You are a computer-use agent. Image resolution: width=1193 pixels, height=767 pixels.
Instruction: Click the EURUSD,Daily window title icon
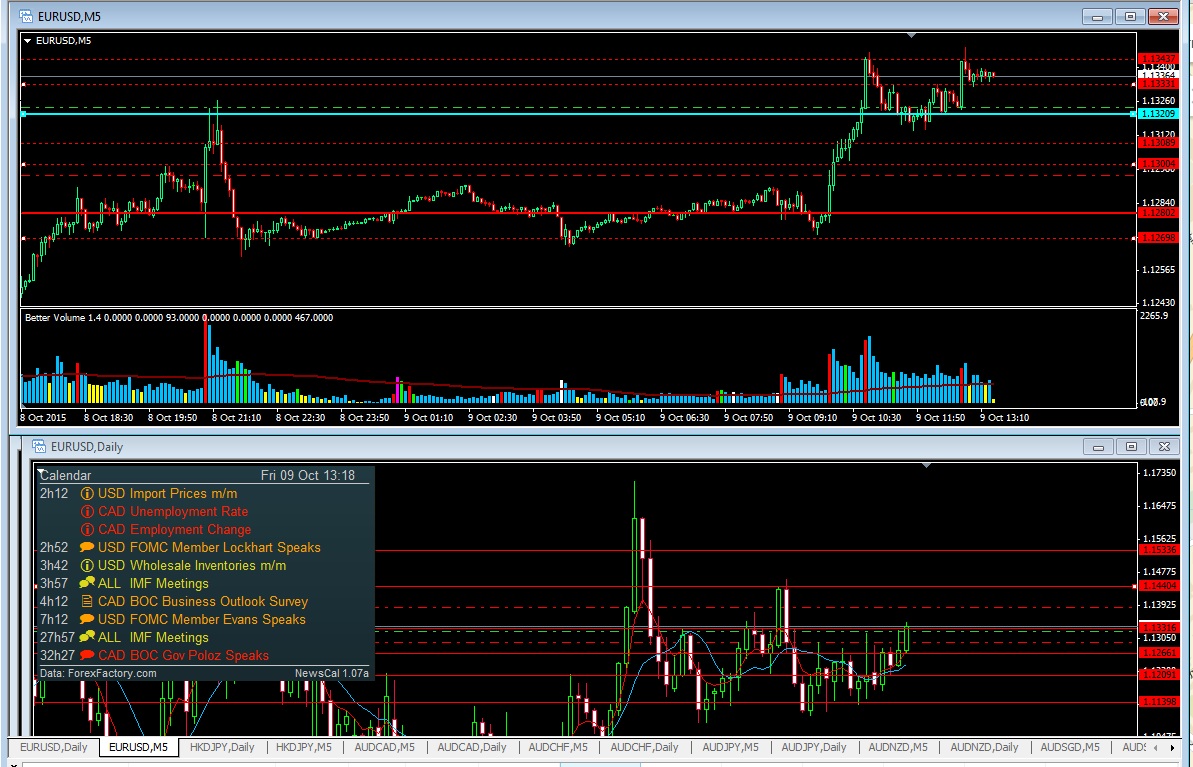pos(40,447)
